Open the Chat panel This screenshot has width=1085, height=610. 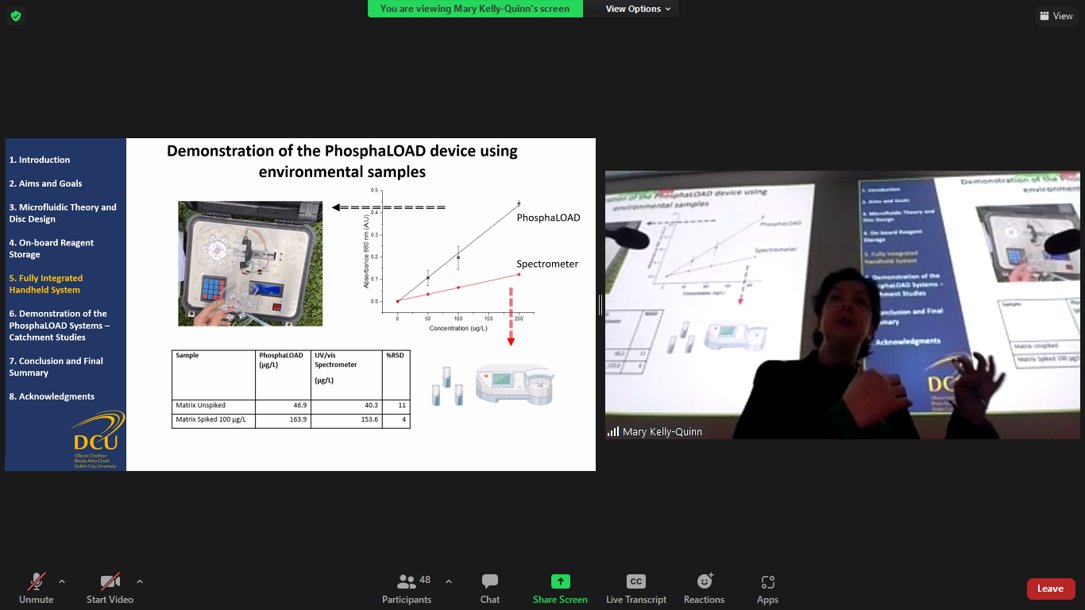click(x=489, y=588)
